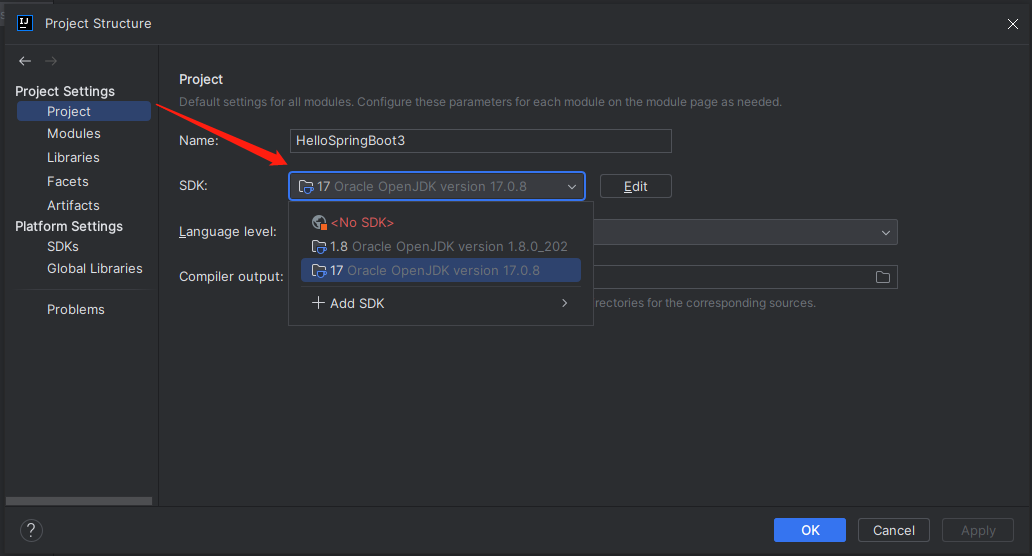This screenshot has height=556, width=1032.
Task: Click the Apply button
Action: pos(978,530)
